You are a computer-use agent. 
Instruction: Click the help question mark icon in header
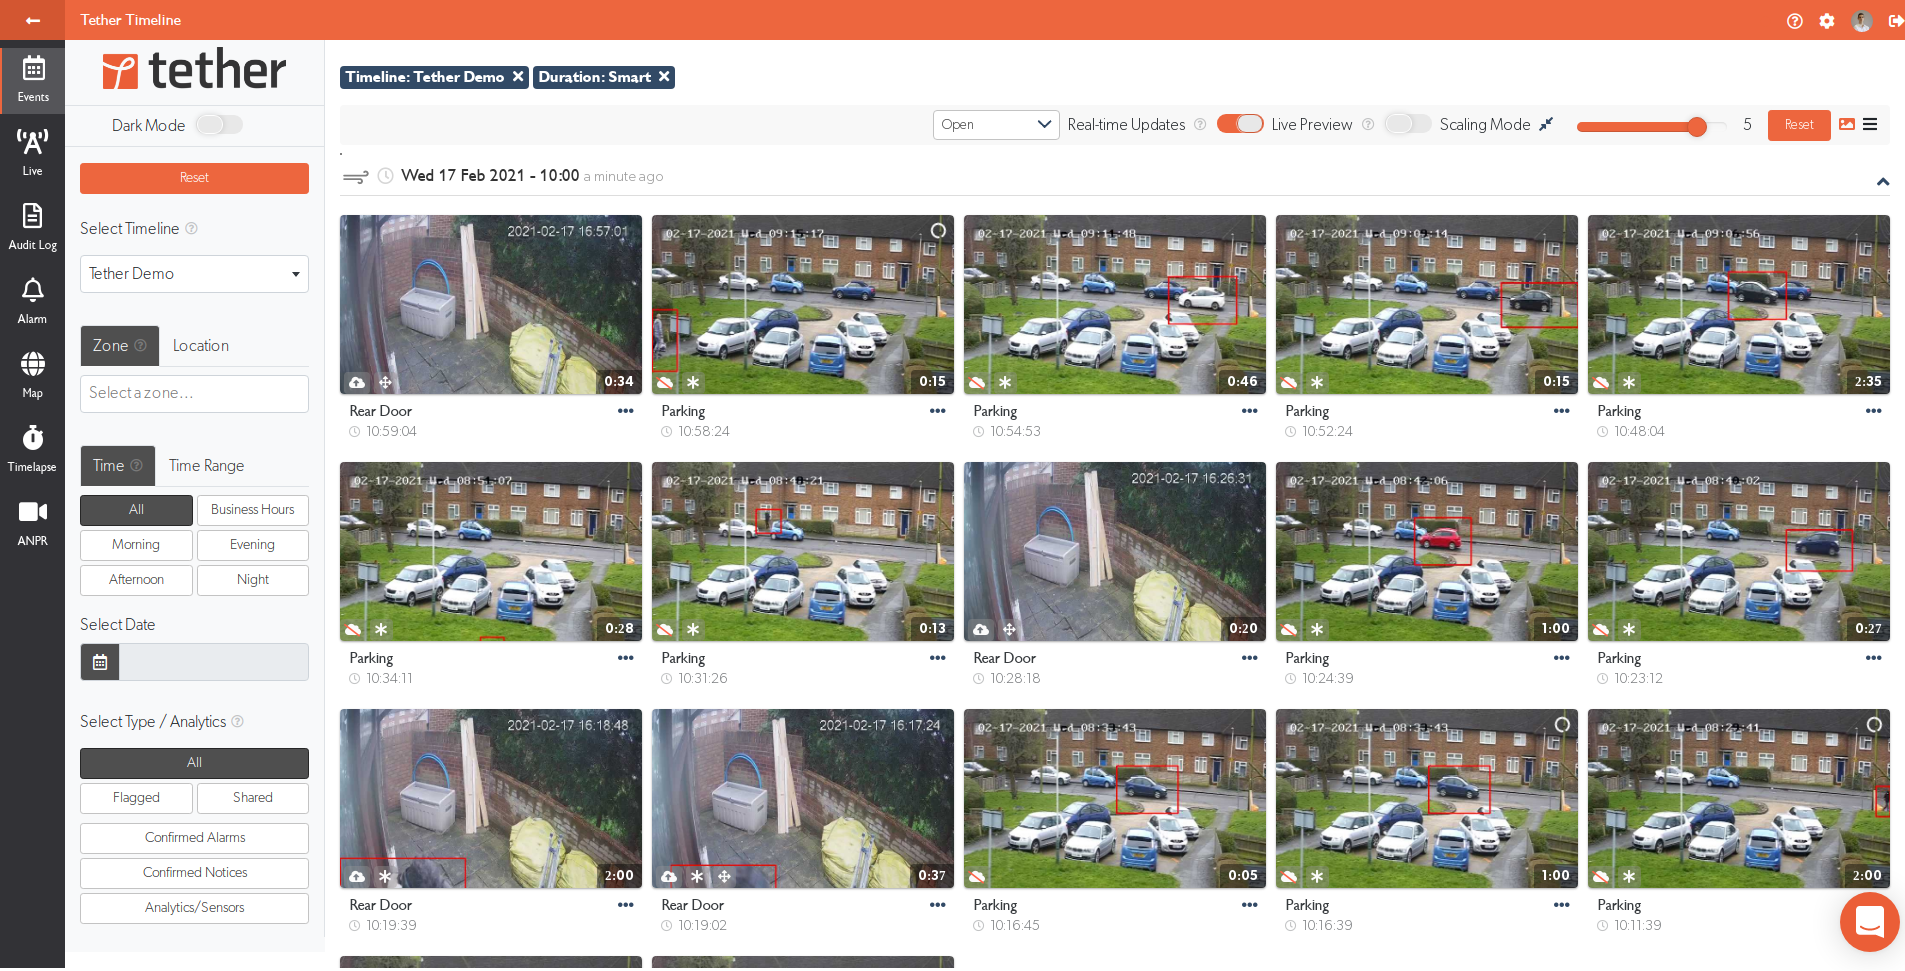tap(1794, 21)
